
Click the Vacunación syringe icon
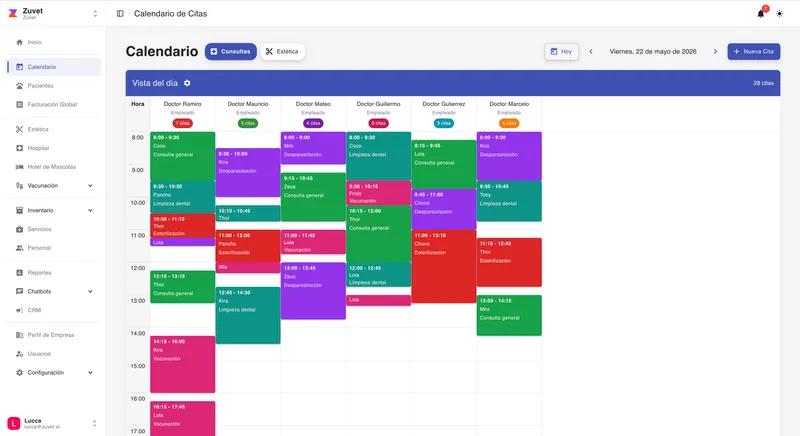pos(19,186)
